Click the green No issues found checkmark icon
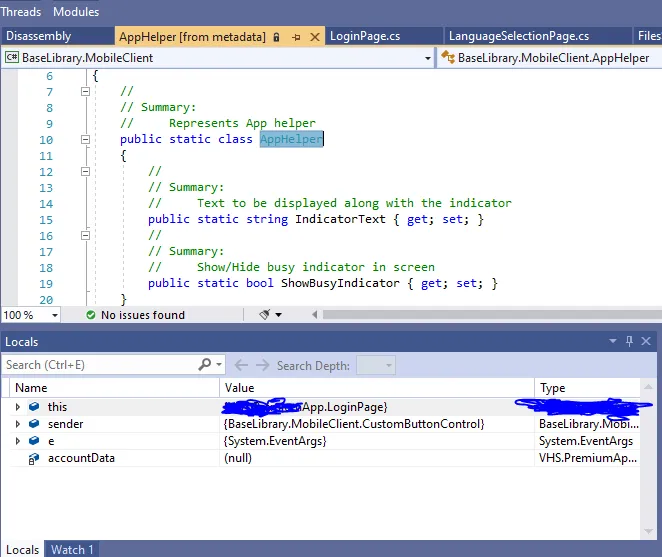The height and width of the screenshot is (557, 662). (x=90, y=315)
